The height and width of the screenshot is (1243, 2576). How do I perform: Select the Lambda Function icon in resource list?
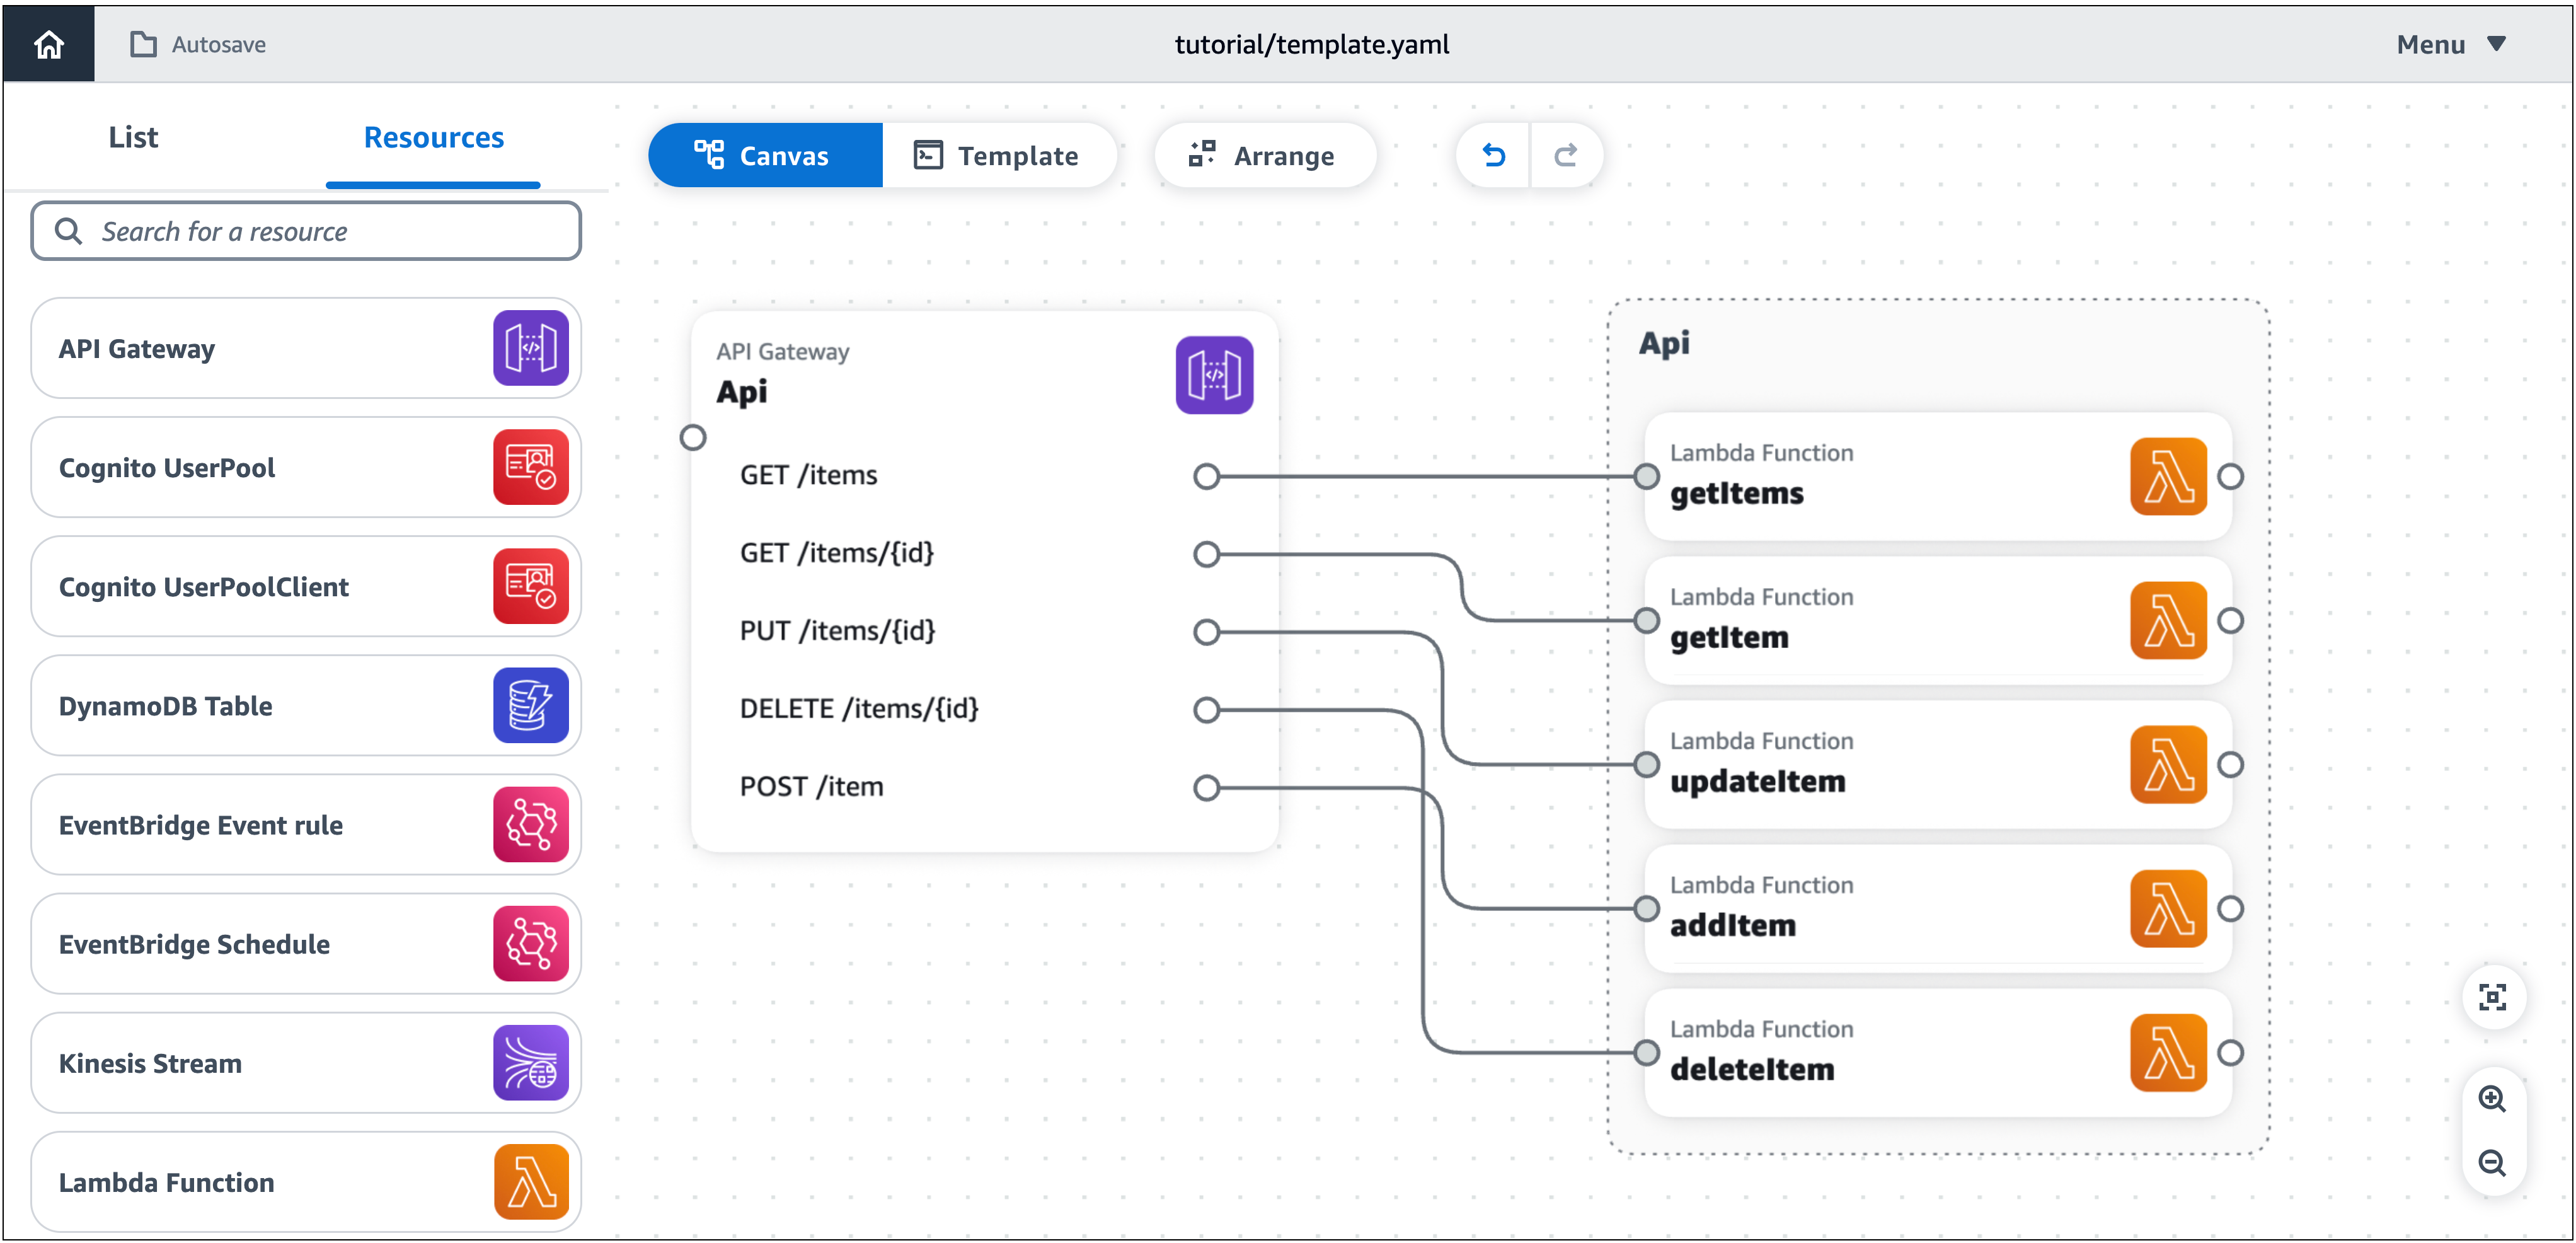click(x=530, y=1181)
